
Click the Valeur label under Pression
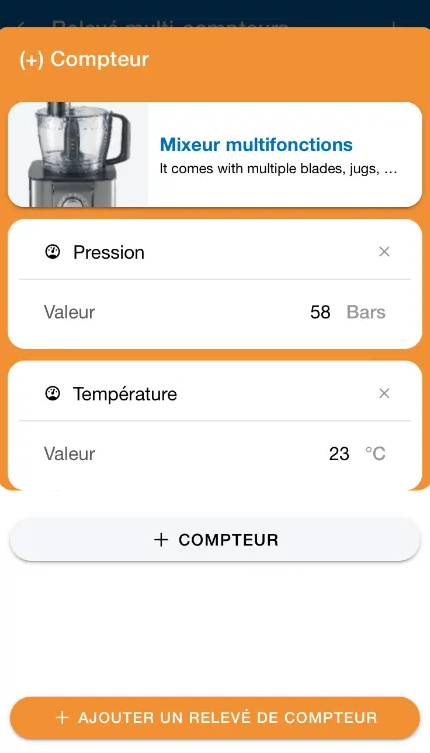coord(70,312)
